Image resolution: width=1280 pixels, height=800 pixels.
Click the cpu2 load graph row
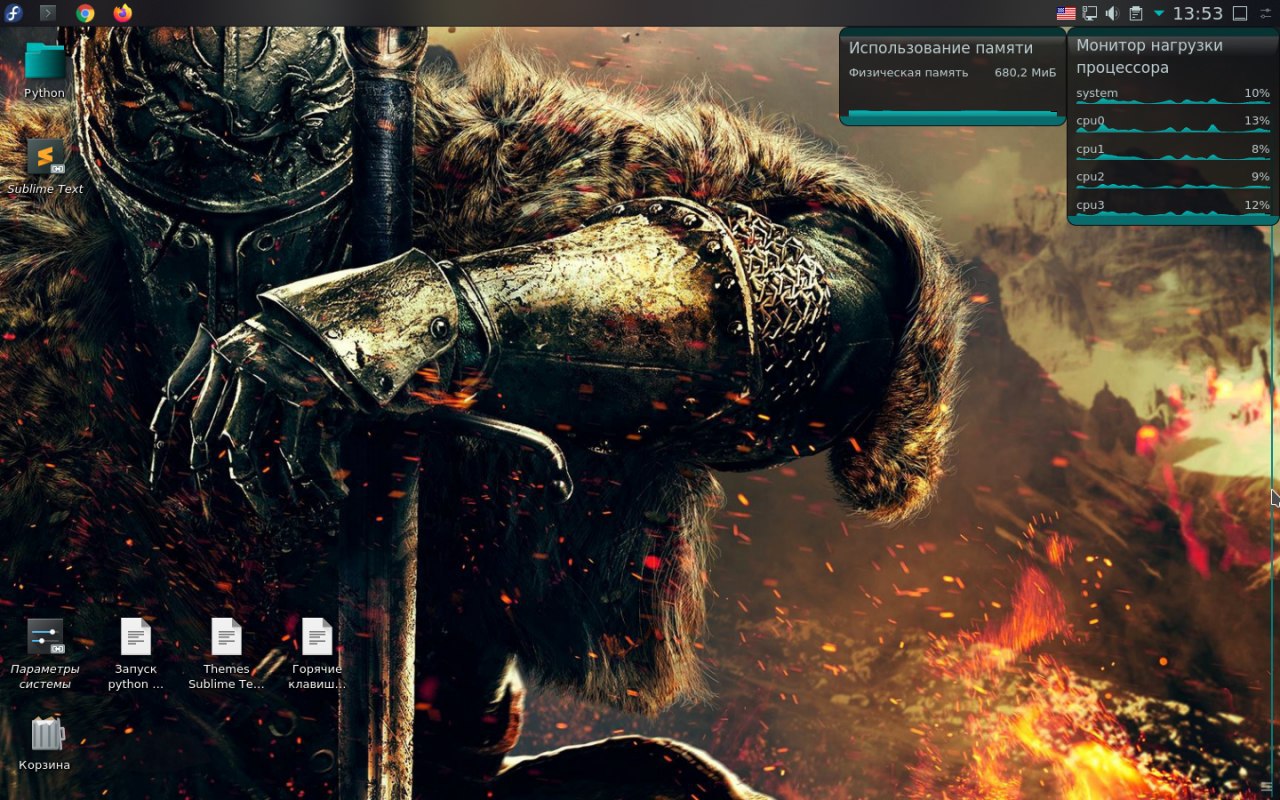click(x=1173, y=179)
